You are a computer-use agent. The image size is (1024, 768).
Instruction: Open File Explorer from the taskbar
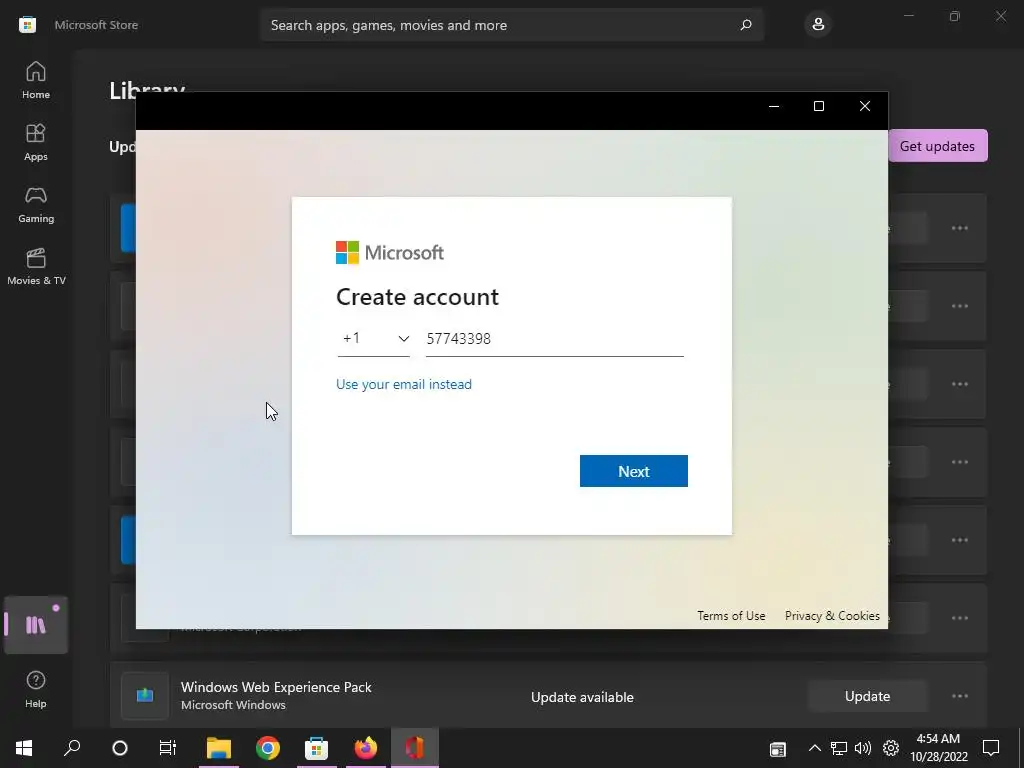click(x=219, y=748)
